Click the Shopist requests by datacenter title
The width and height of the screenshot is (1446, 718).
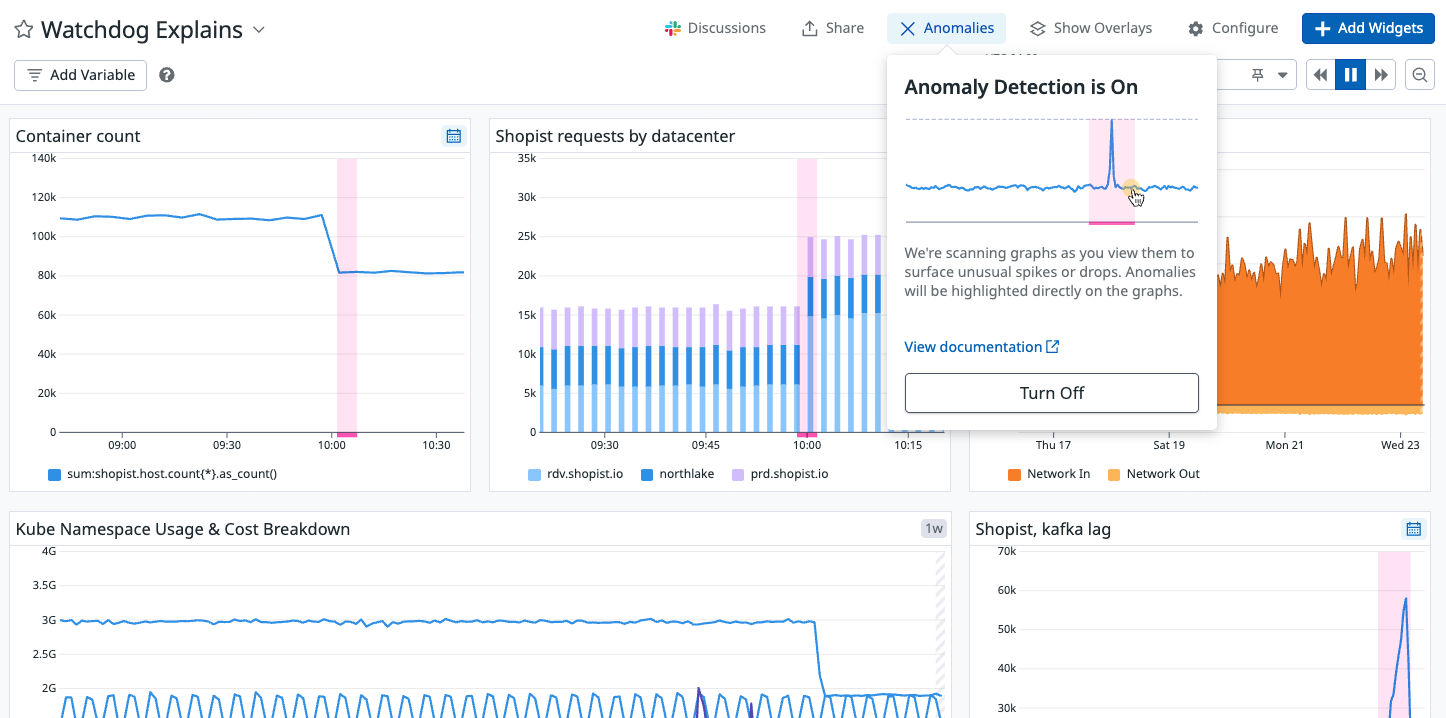click(x=615, y=136)
